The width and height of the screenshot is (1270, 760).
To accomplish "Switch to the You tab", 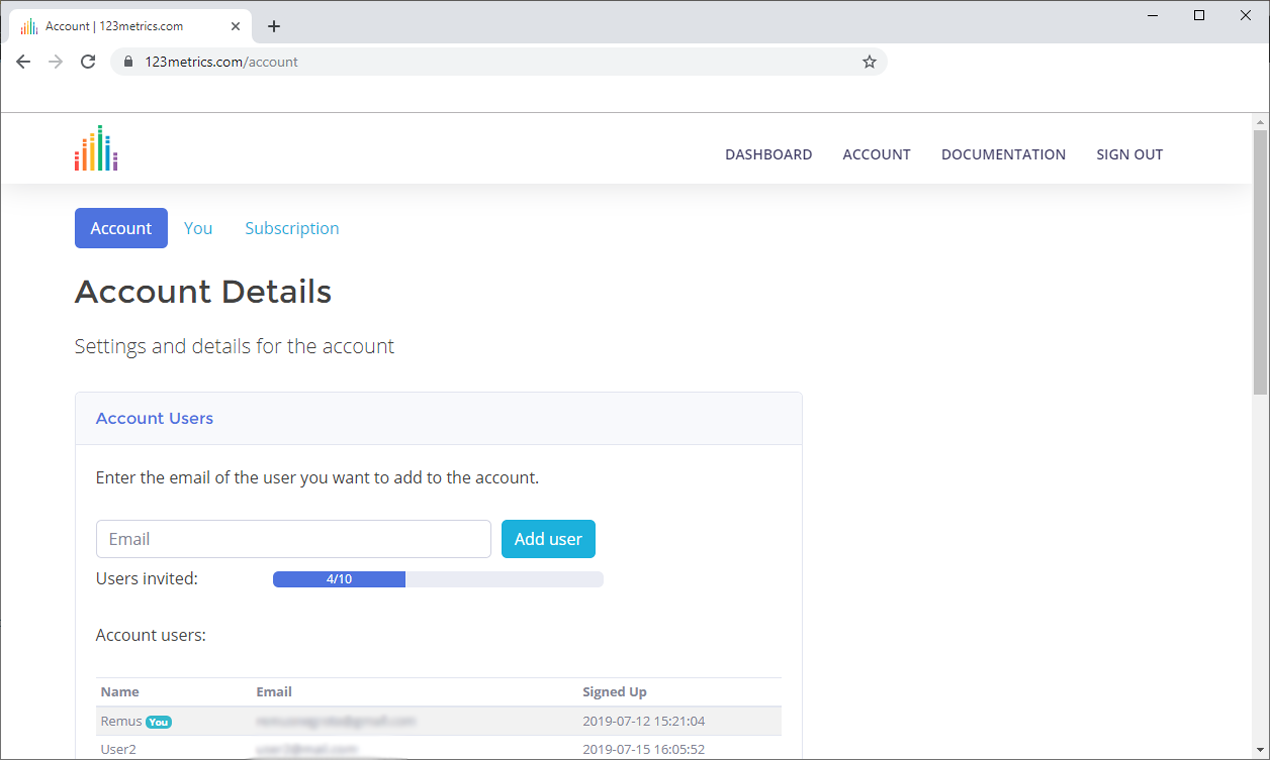I will coord(198,228).
